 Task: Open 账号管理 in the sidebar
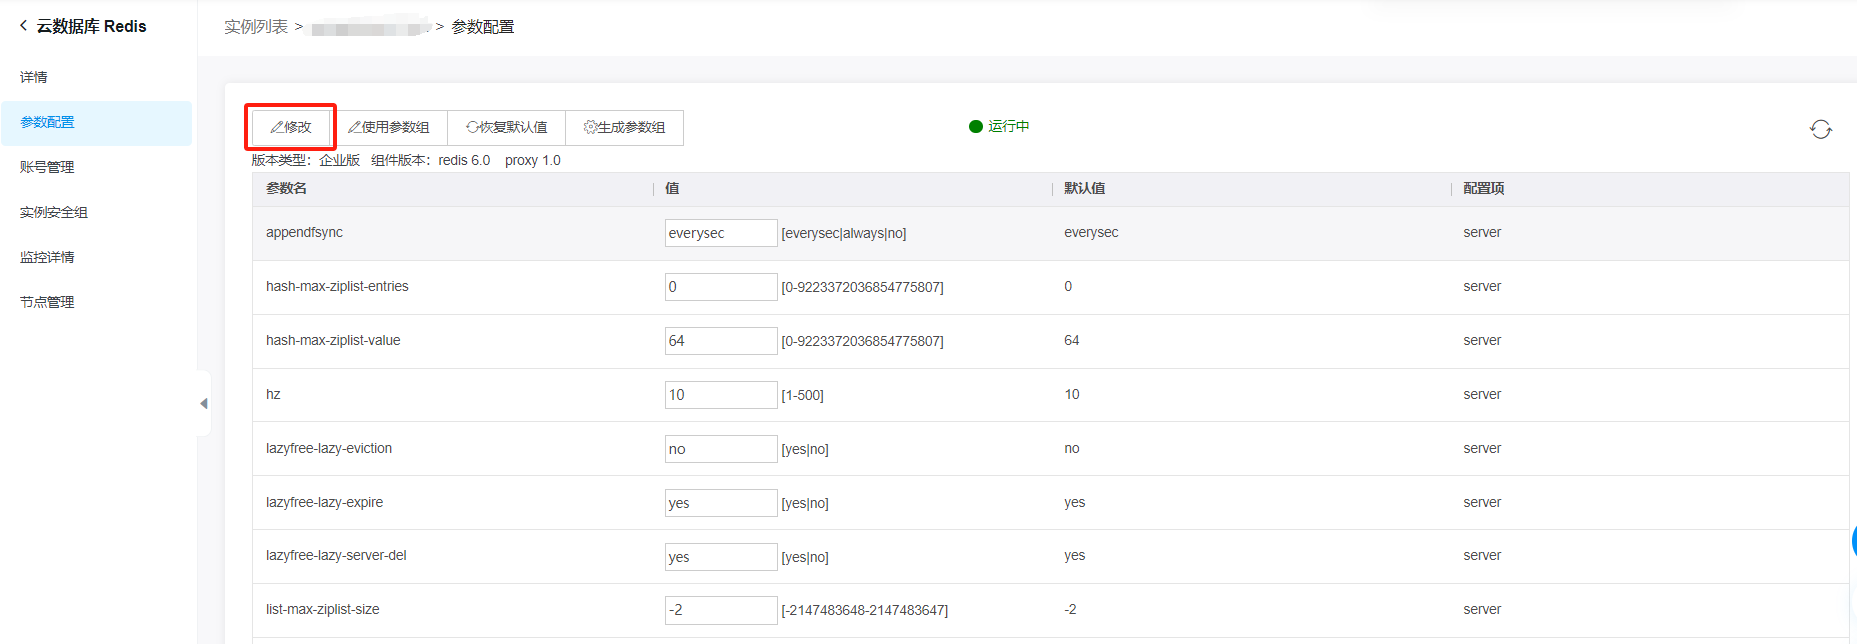[x=47, y=167]
